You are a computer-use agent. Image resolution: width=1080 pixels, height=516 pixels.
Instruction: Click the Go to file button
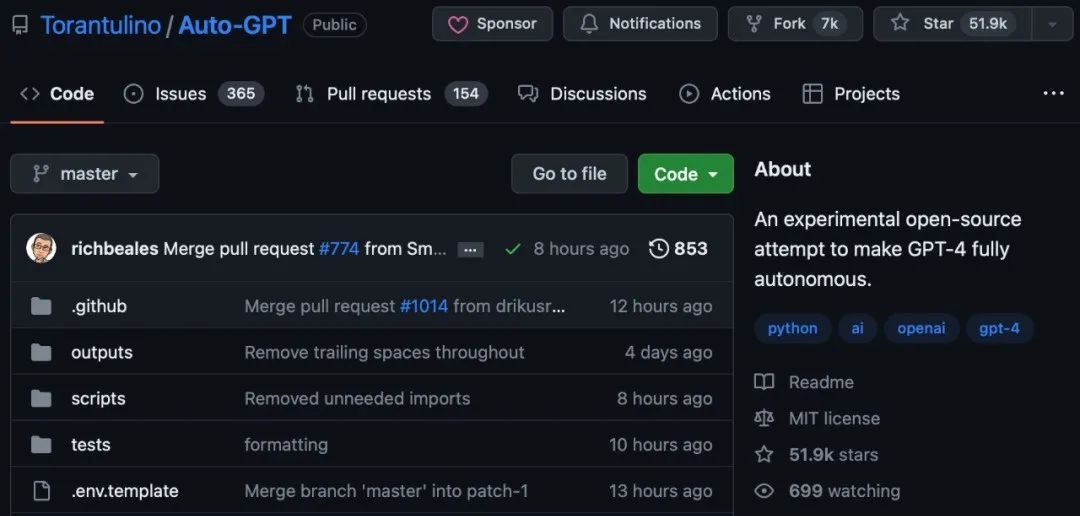pyautogui.click(x=570, y=174)
